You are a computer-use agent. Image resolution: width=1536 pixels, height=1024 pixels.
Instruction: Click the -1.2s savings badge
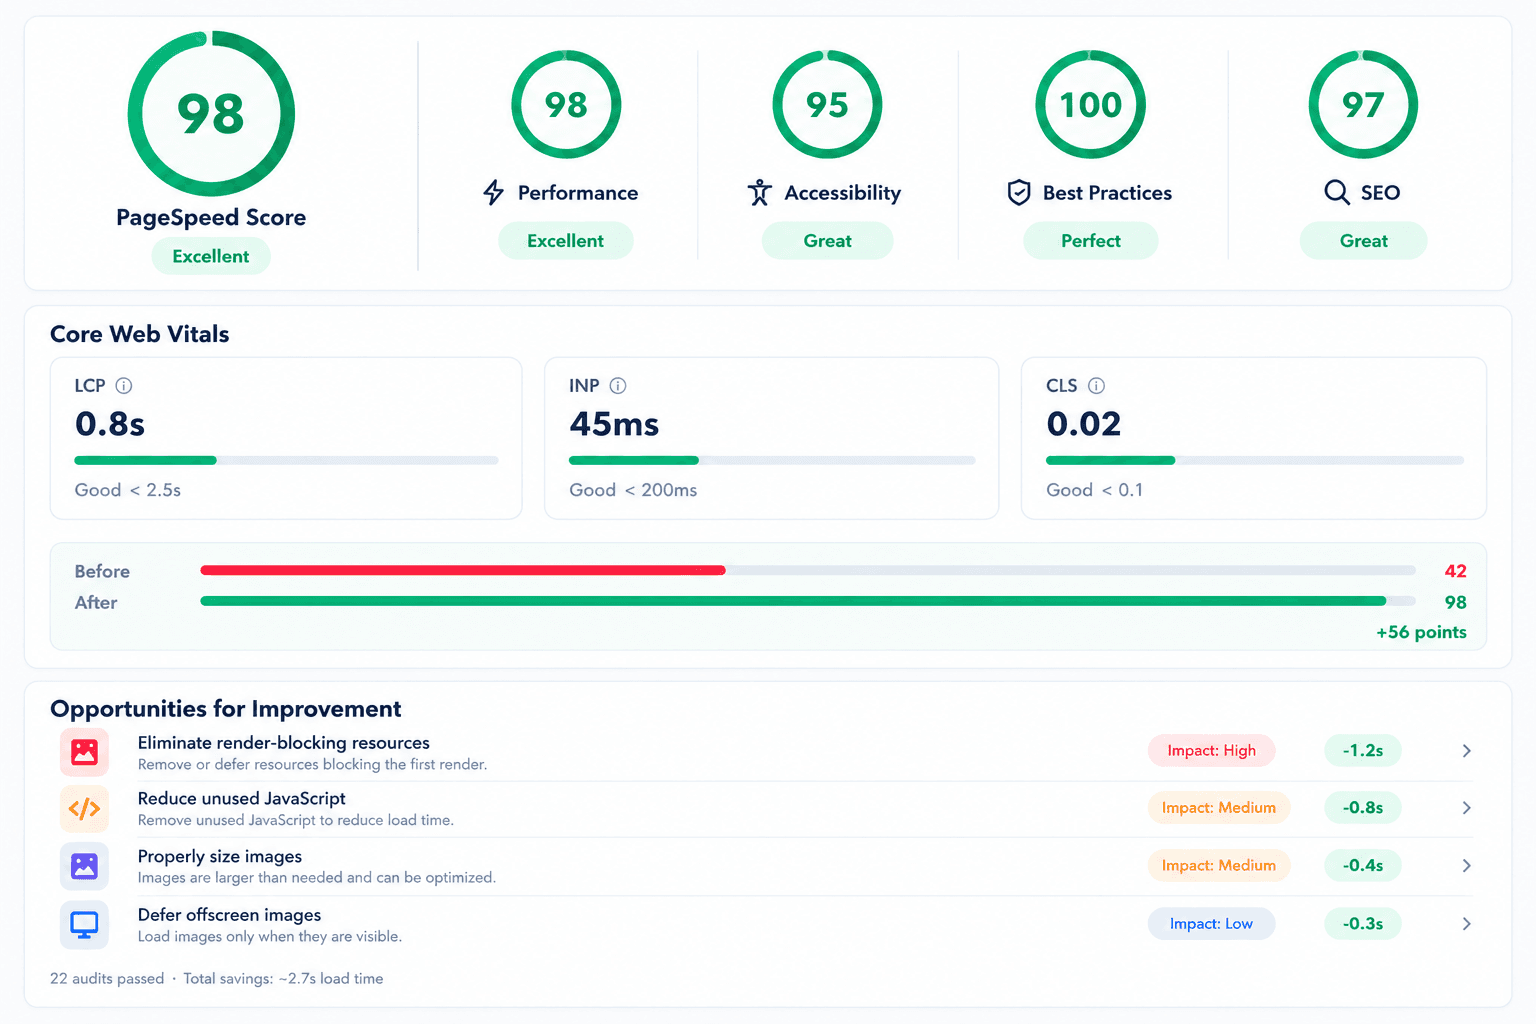coord(1363,751)
